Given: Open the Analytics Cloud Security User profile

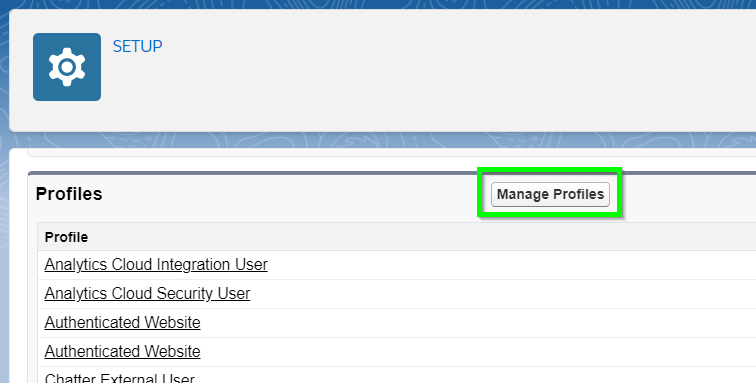Looking at the screenshot, I should [x=147, y=293].
